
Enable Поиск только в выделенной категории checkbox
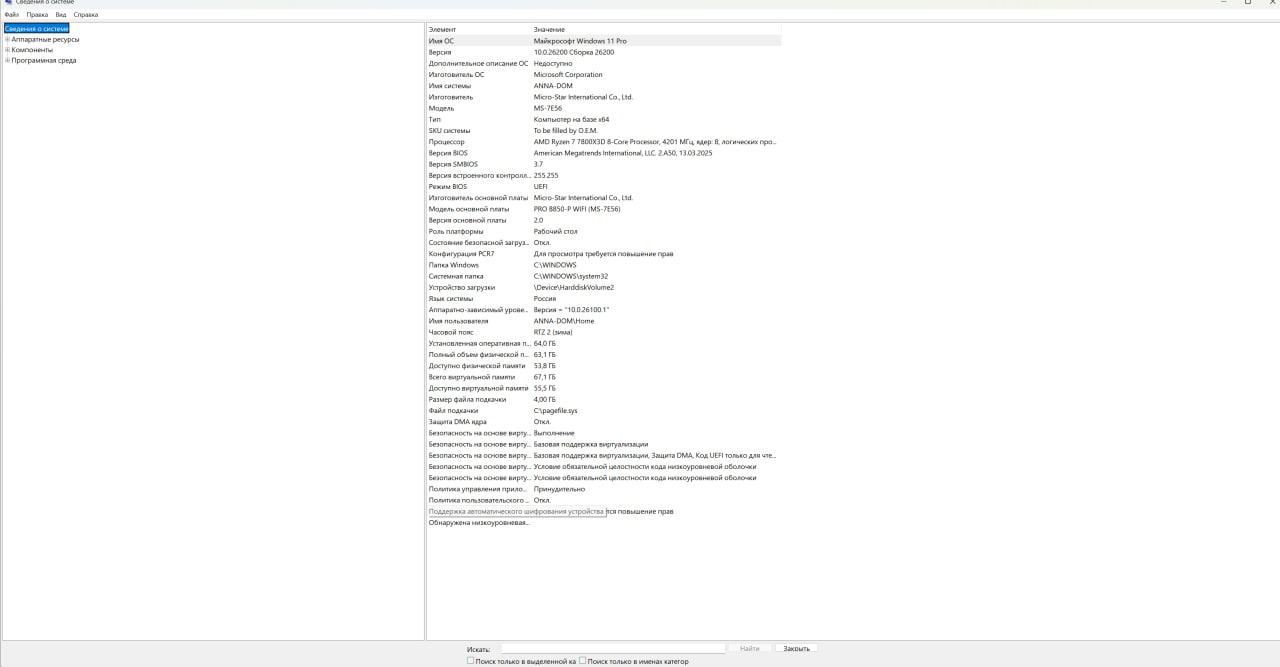tap(471, 661)
